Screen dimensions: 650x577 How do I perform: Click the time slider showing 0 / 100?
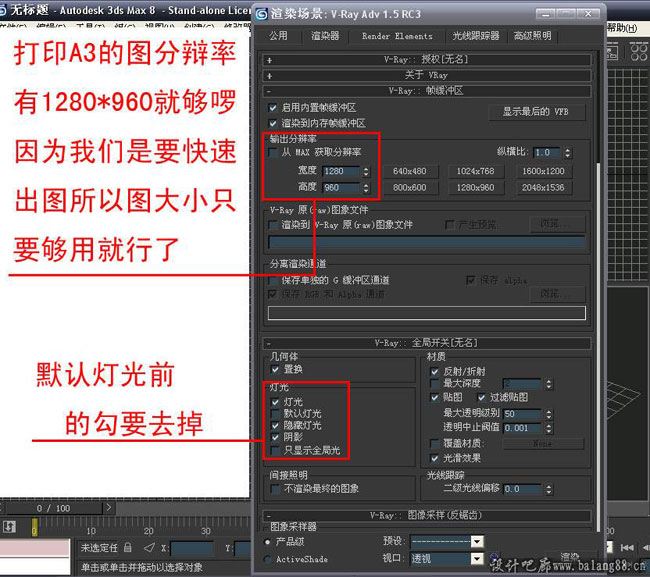coord(53,508)
